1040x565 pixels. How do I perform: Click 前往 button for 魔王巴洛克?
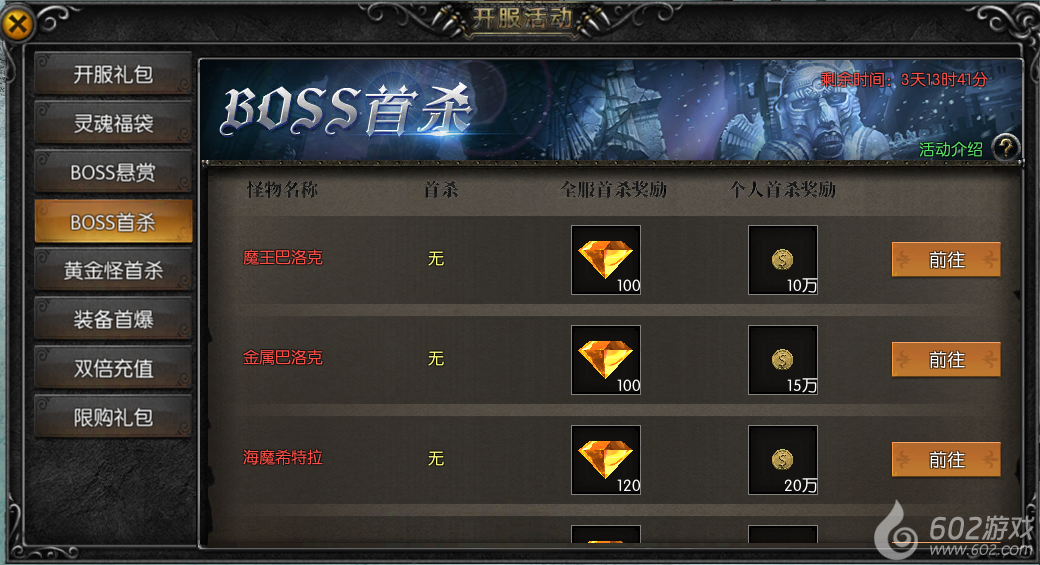coord(946,259)
